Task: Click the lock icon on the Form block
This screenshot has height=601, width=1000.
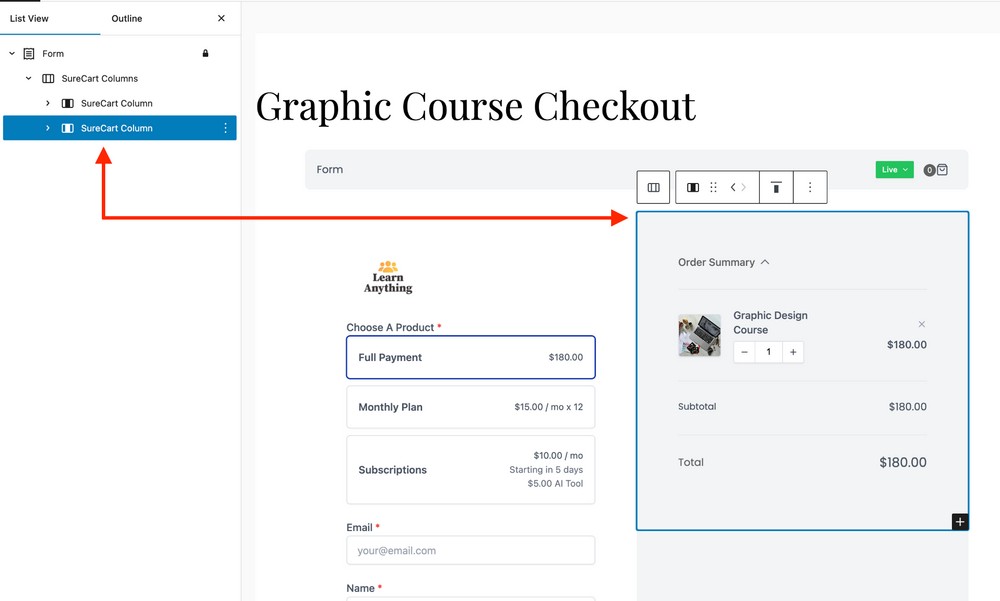Action: [x=205, y=53]
